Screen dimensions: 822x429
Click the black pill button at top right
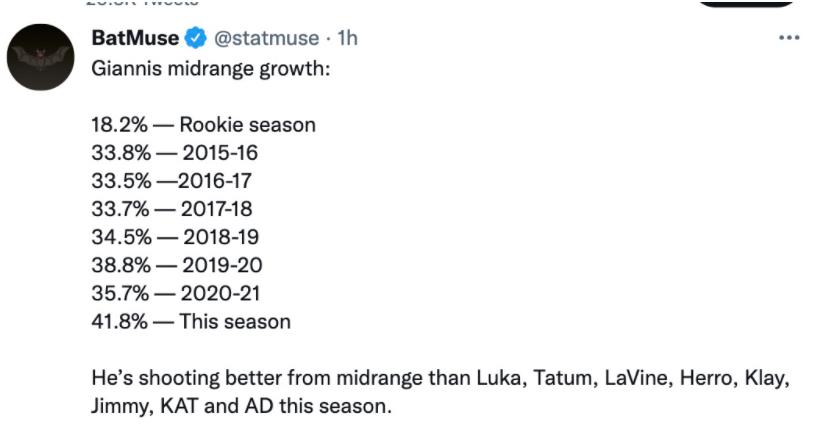click(745, 3)
